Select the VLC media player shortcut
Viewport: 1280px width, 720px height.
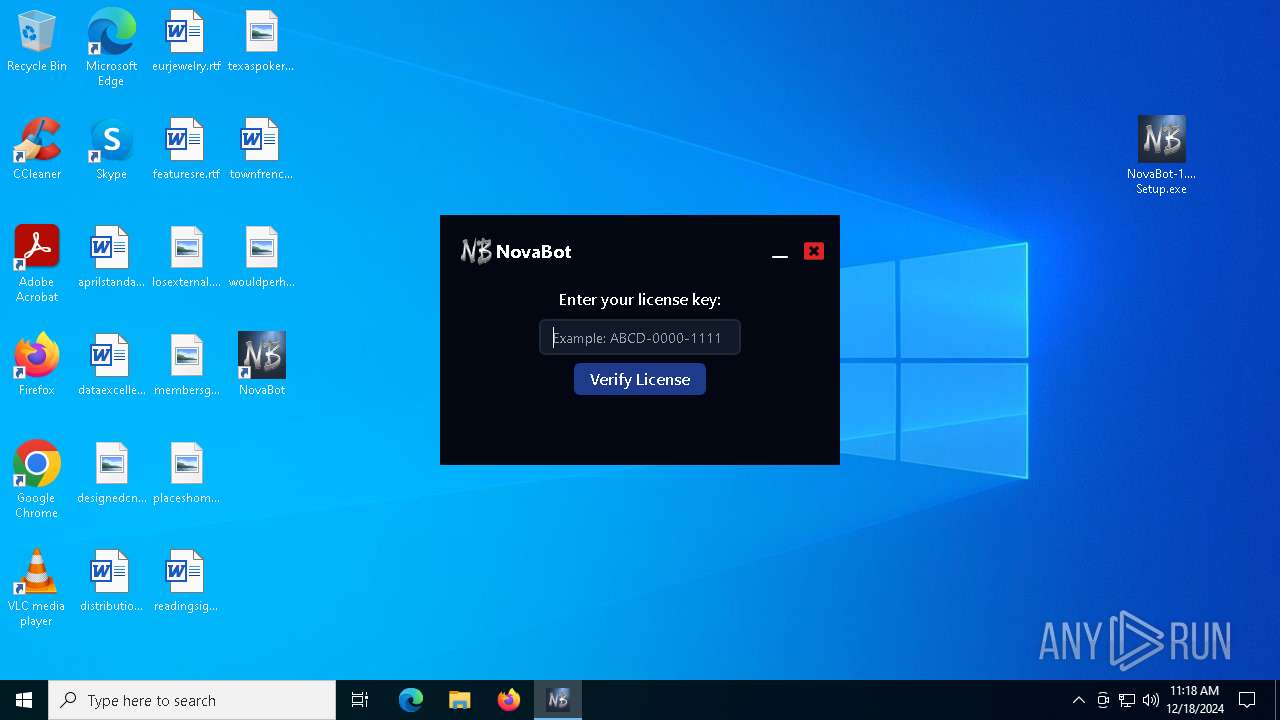point(37,588)
